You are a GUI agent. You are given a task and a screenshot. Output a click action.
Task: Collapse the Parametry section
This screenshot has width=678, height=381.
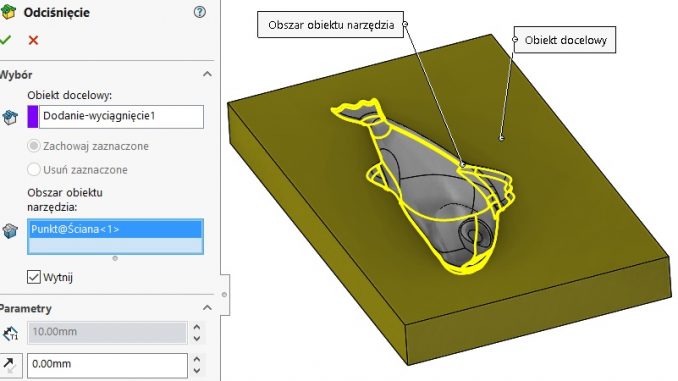pos(208,308)
